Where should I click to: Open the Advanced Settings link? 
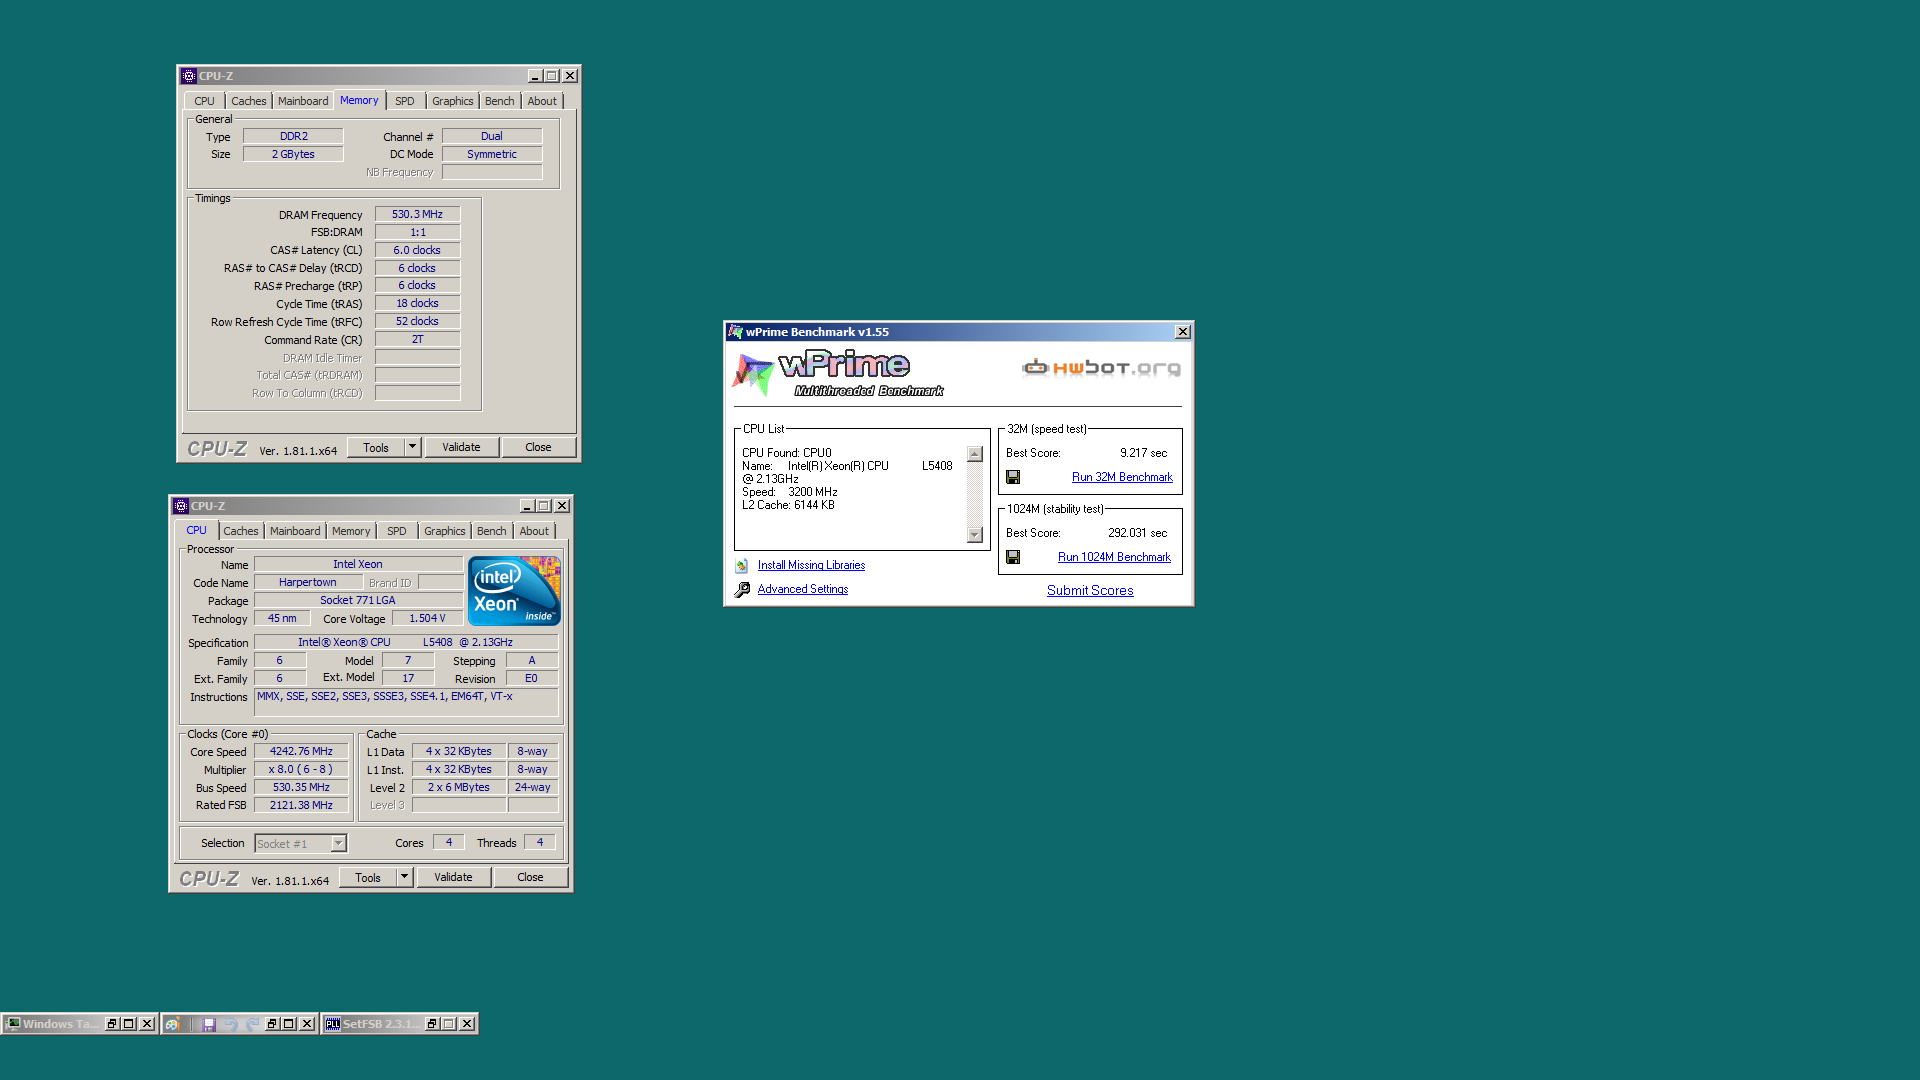(802, 590)
